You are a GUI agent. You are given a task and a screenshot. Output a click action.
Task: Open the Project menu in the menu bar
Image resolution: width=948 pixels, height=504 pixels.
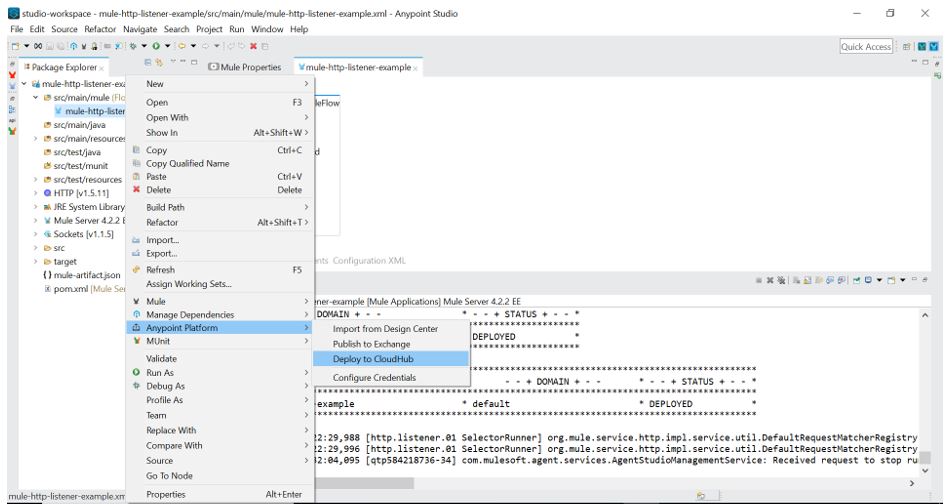coord(209,29)
